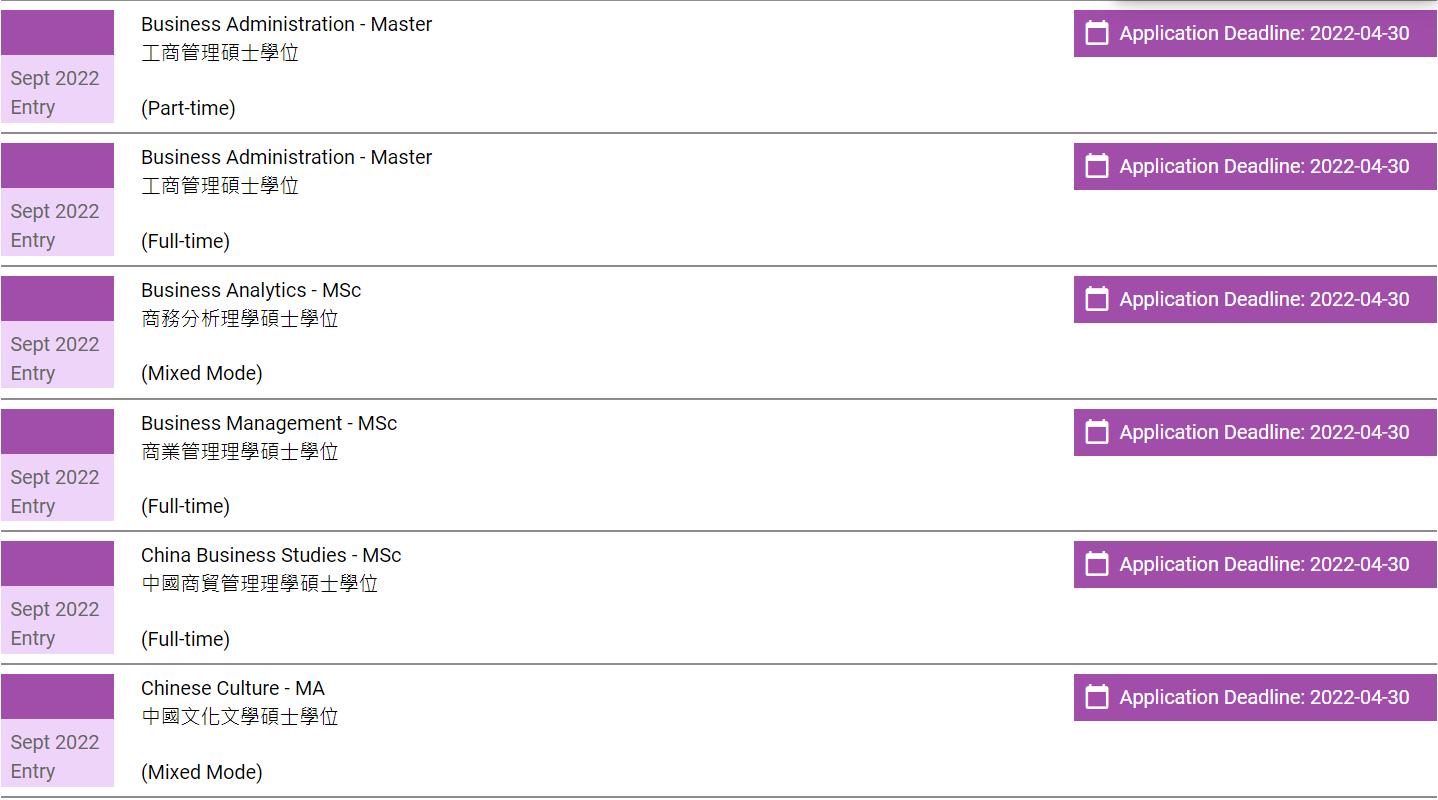This screenshot has height=800, width=1438.
Task: Click Sept 2022 Entry badge for Chinese Culture
Action: coord(56,755)
